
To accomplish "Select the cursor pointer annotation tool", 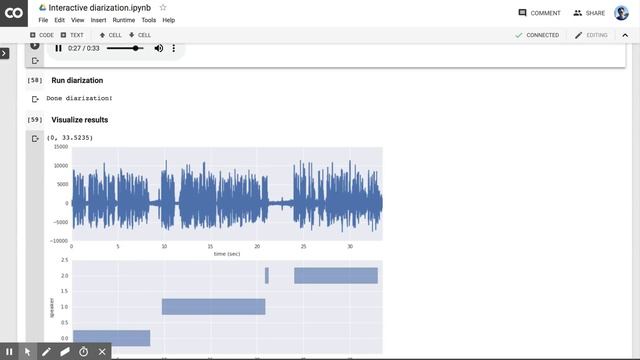I will click(x=27, y=351).
